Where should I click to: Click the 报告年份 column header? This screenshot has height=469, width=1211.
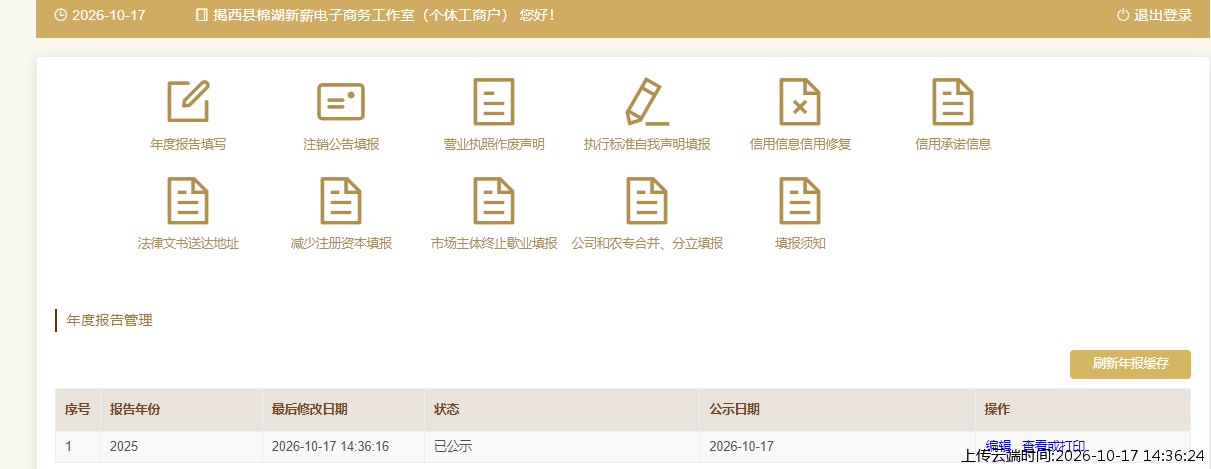tap(135, 410)
